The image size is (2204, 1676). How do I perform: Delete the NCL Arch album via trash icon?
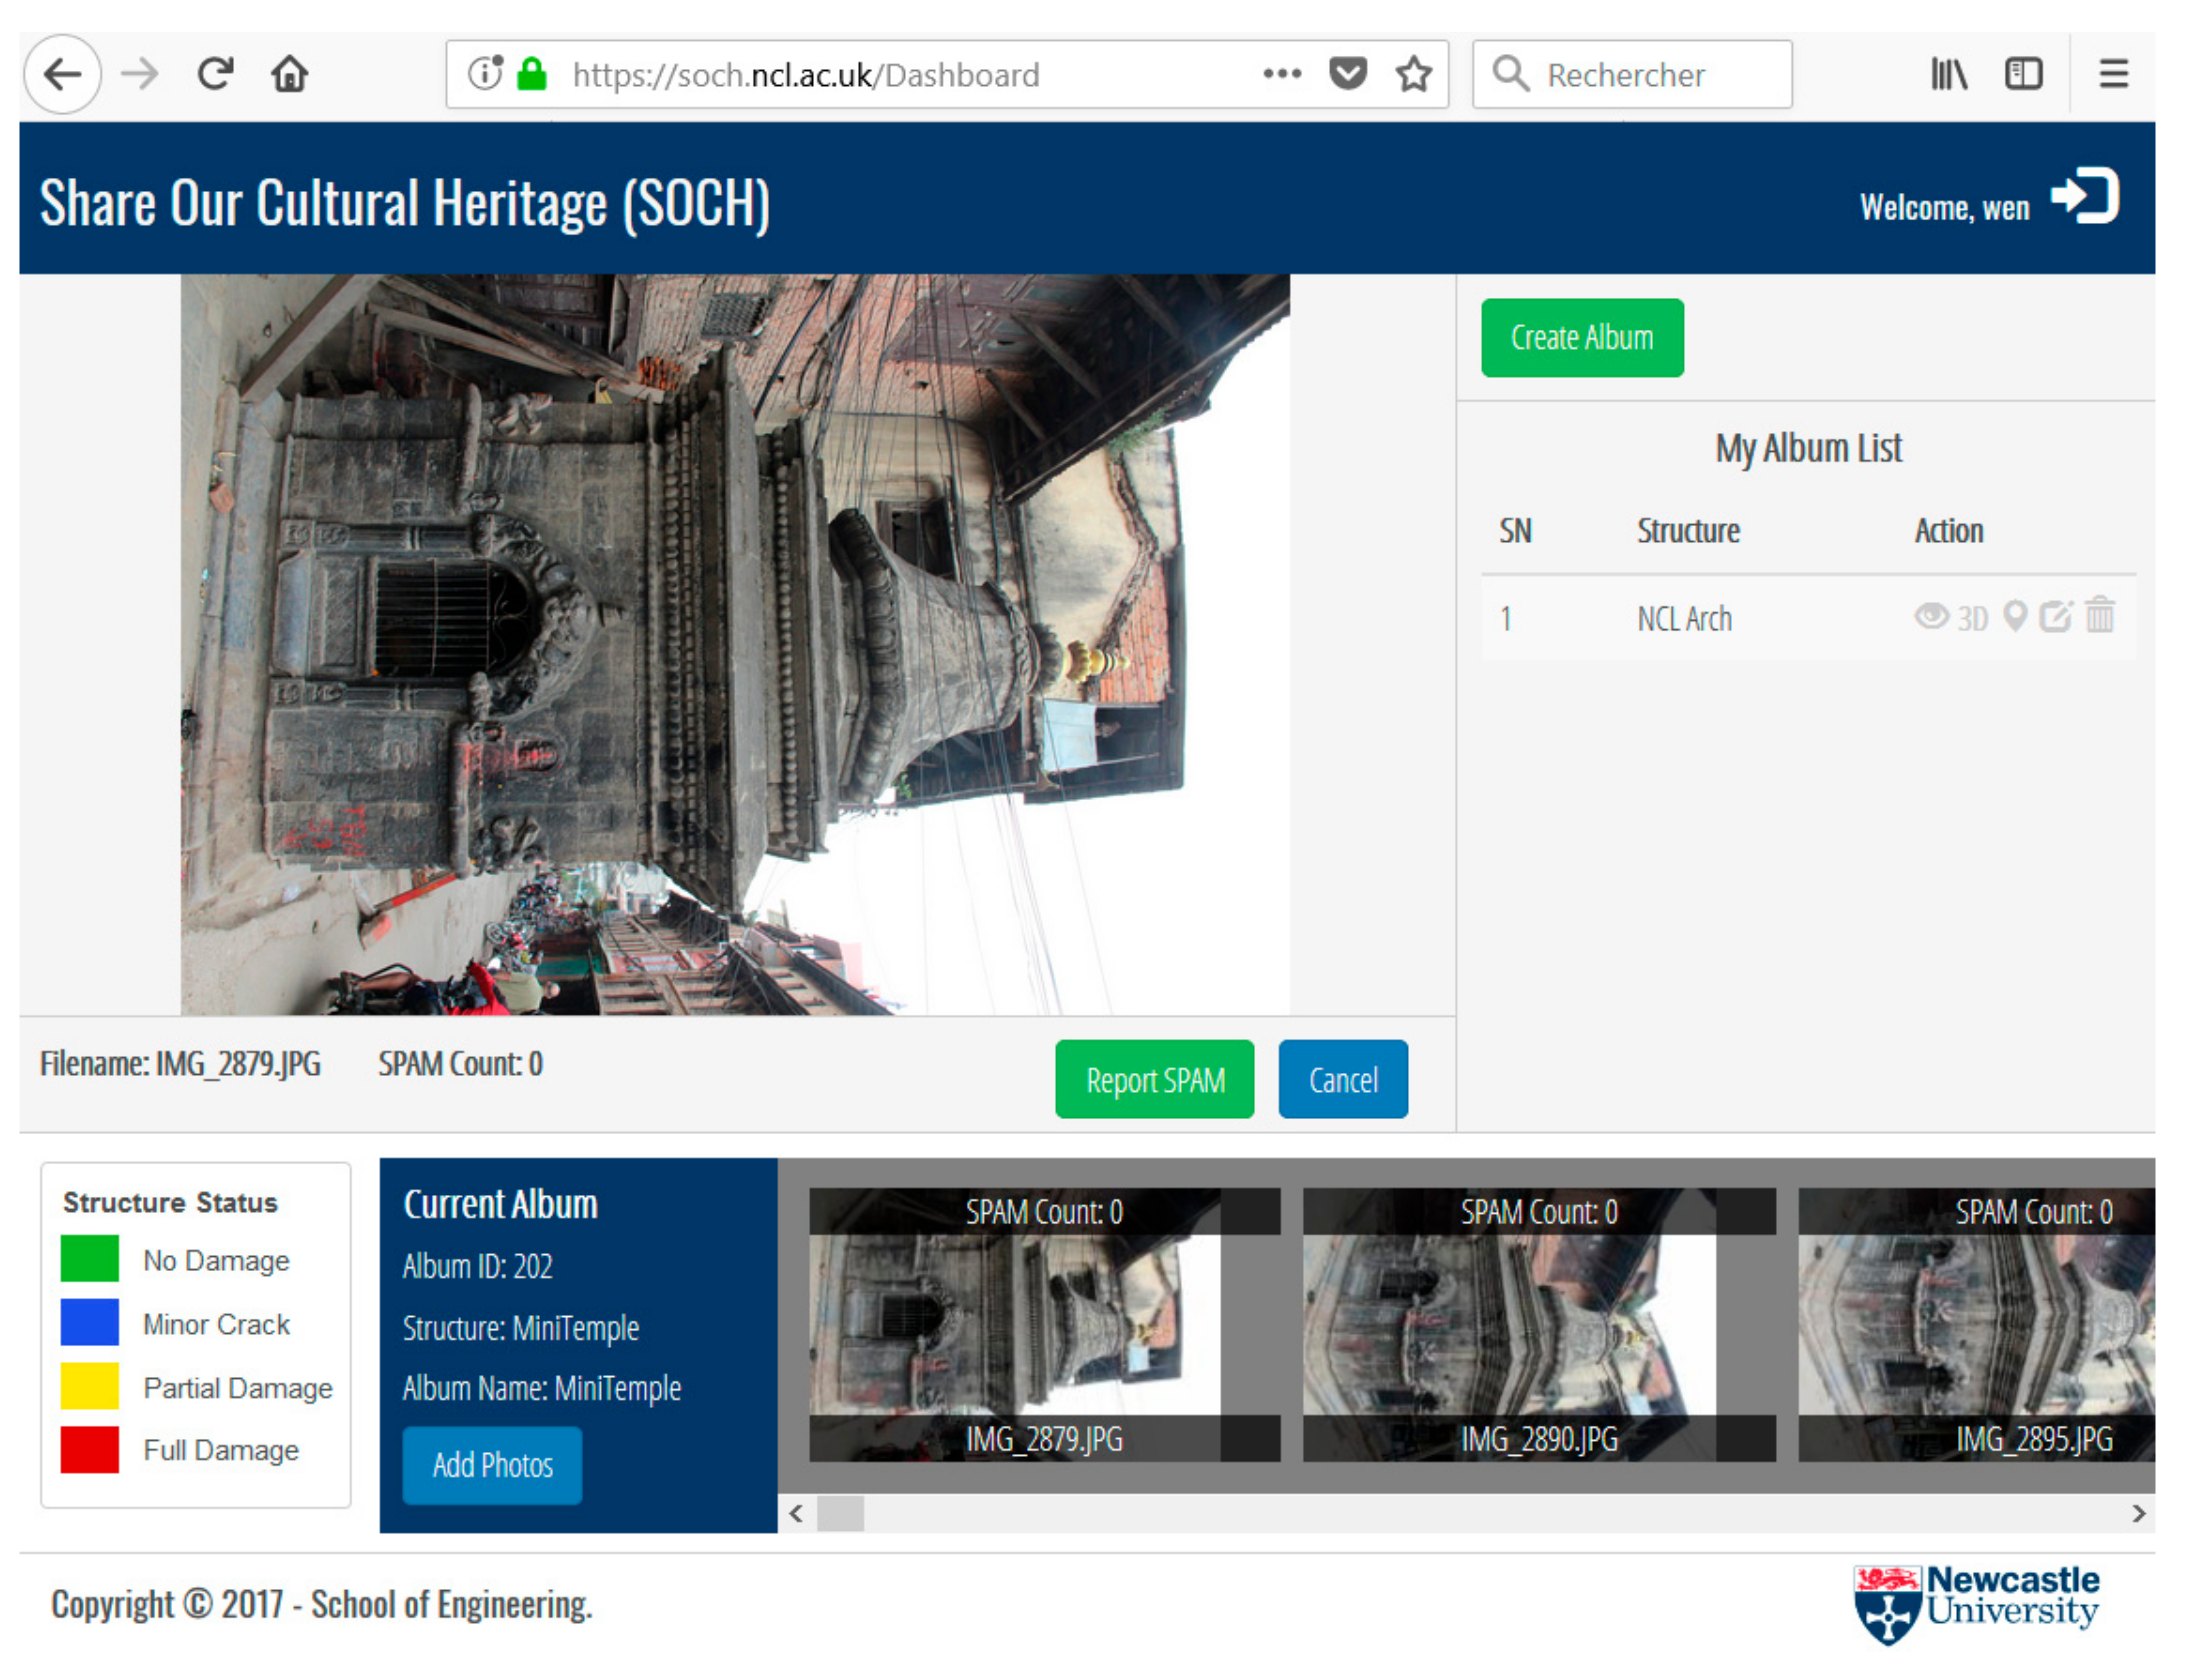[2099, 616]
